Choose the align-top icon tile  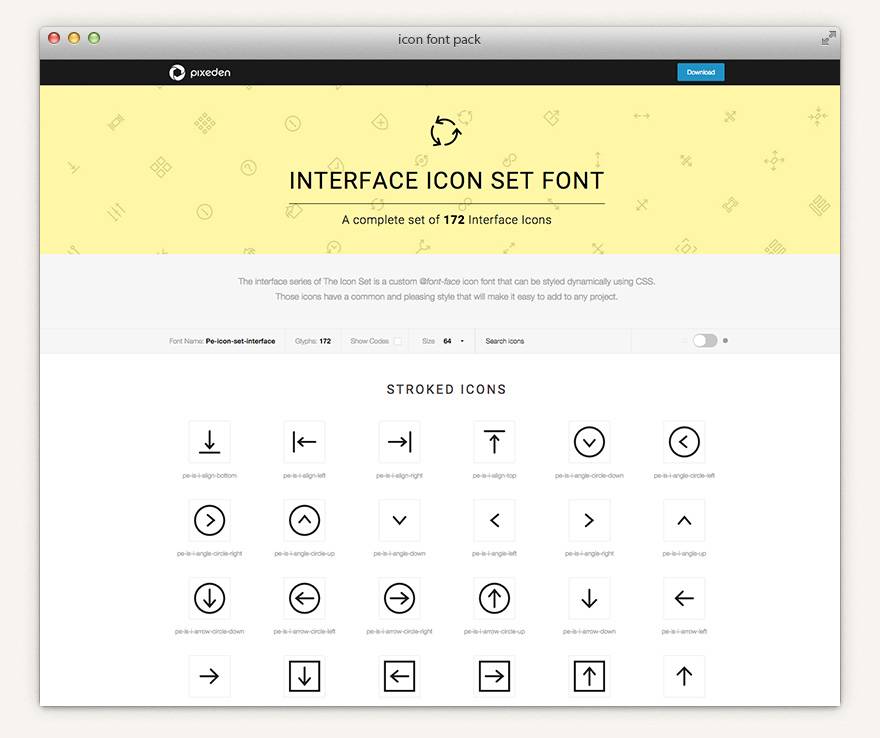point(494,442)
